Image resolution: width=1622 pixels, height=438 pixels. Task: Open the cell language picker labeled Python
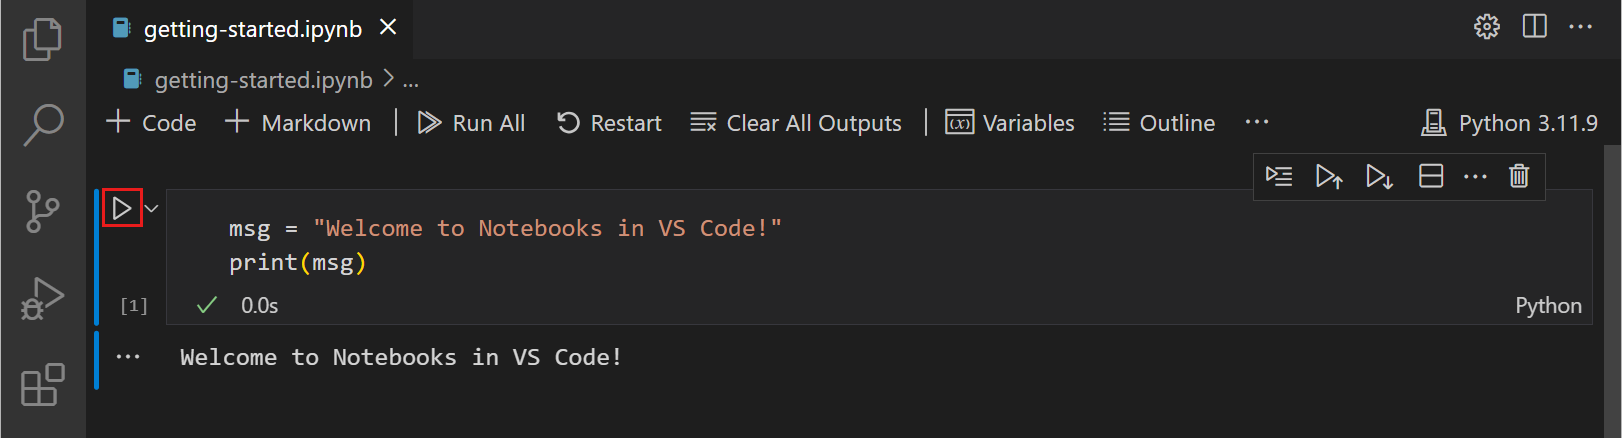[x=1548, y=306]
